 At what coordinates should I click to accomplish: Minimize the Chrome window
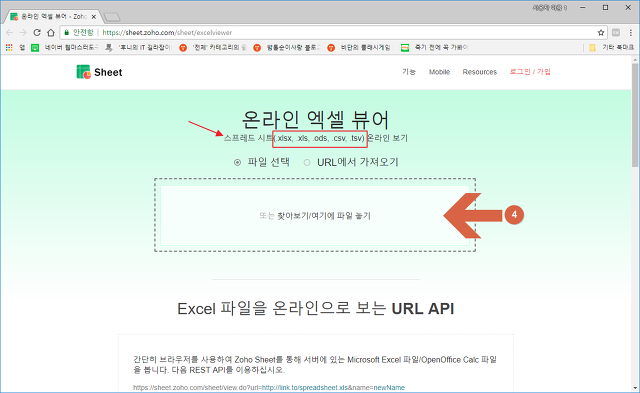tap(583, 7)
